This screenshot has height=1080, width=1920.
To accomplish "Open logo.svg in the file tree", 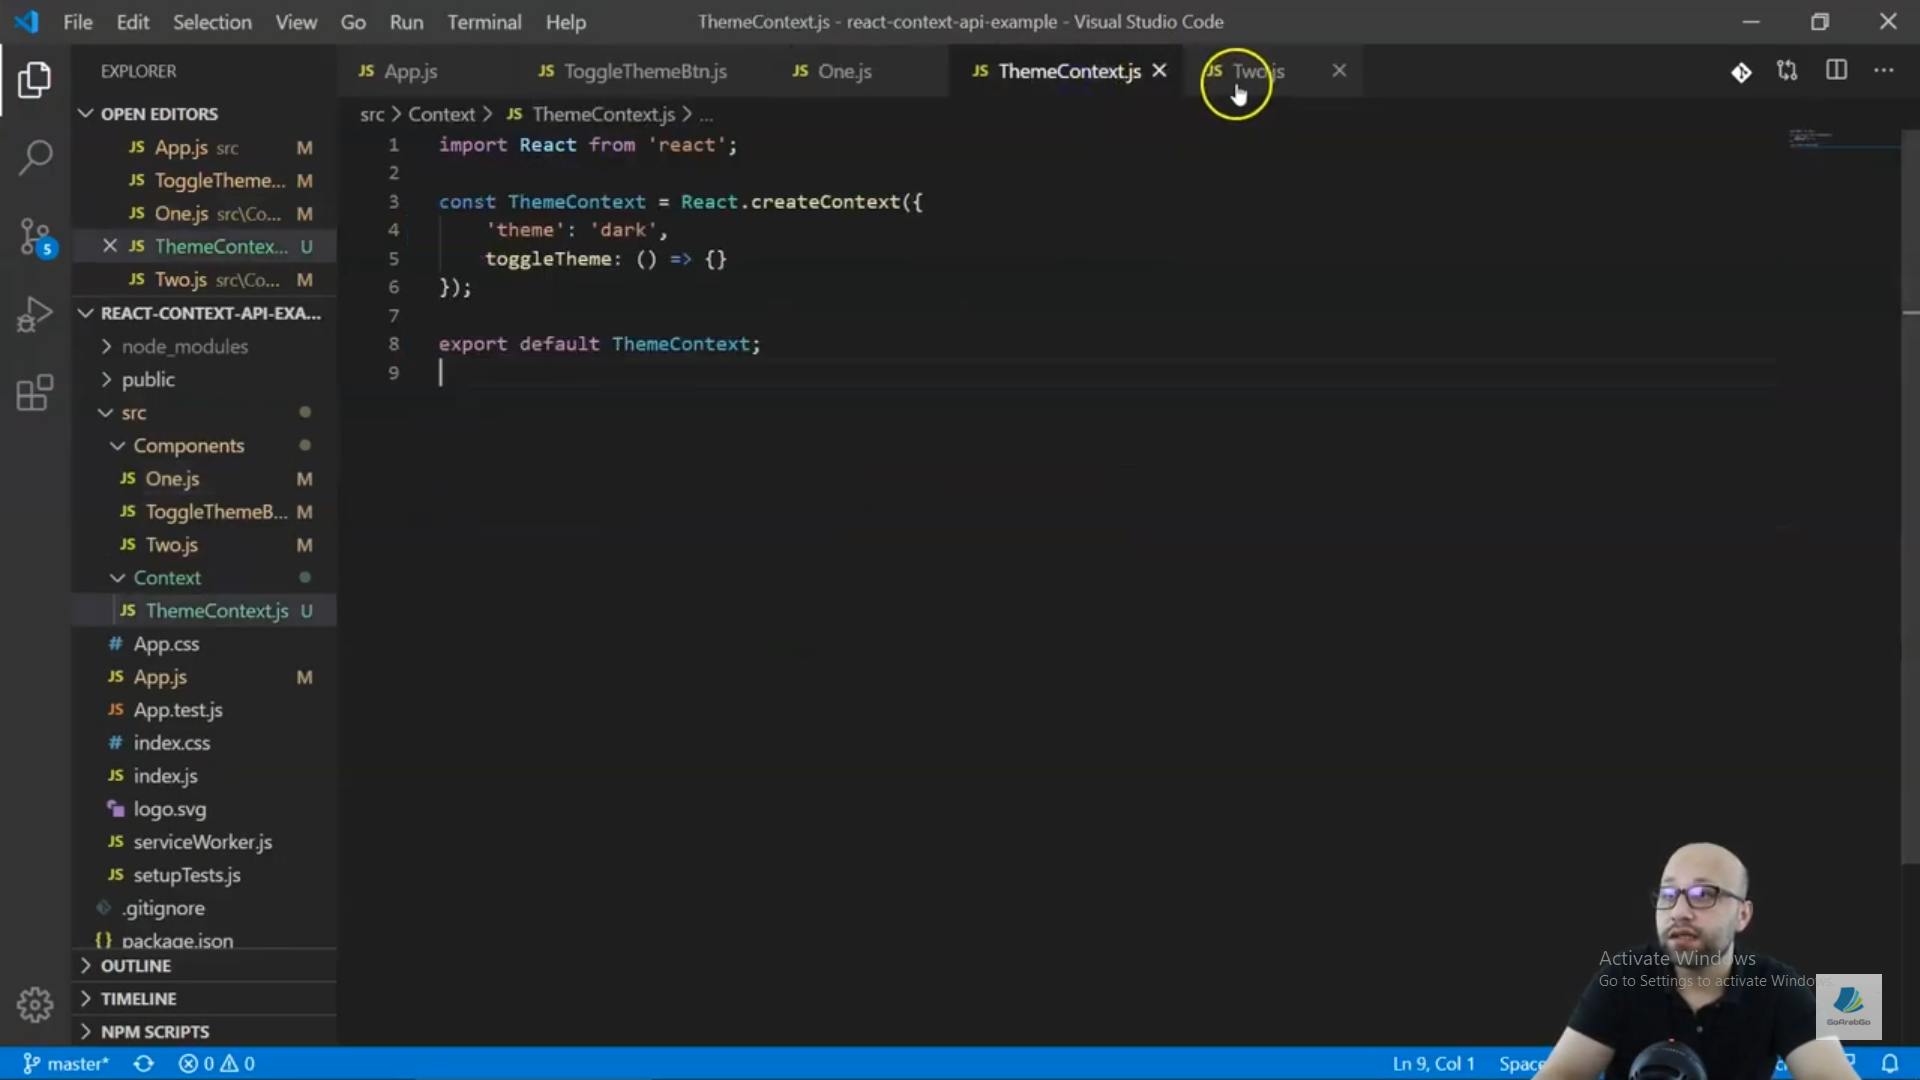I will tap(169, 808).
